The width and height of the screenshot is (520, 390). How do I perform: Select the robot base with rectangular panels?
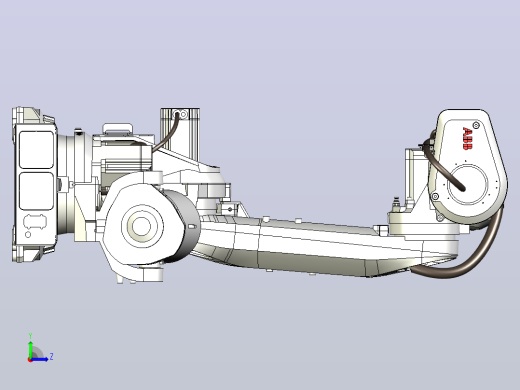tap(35, 184)
